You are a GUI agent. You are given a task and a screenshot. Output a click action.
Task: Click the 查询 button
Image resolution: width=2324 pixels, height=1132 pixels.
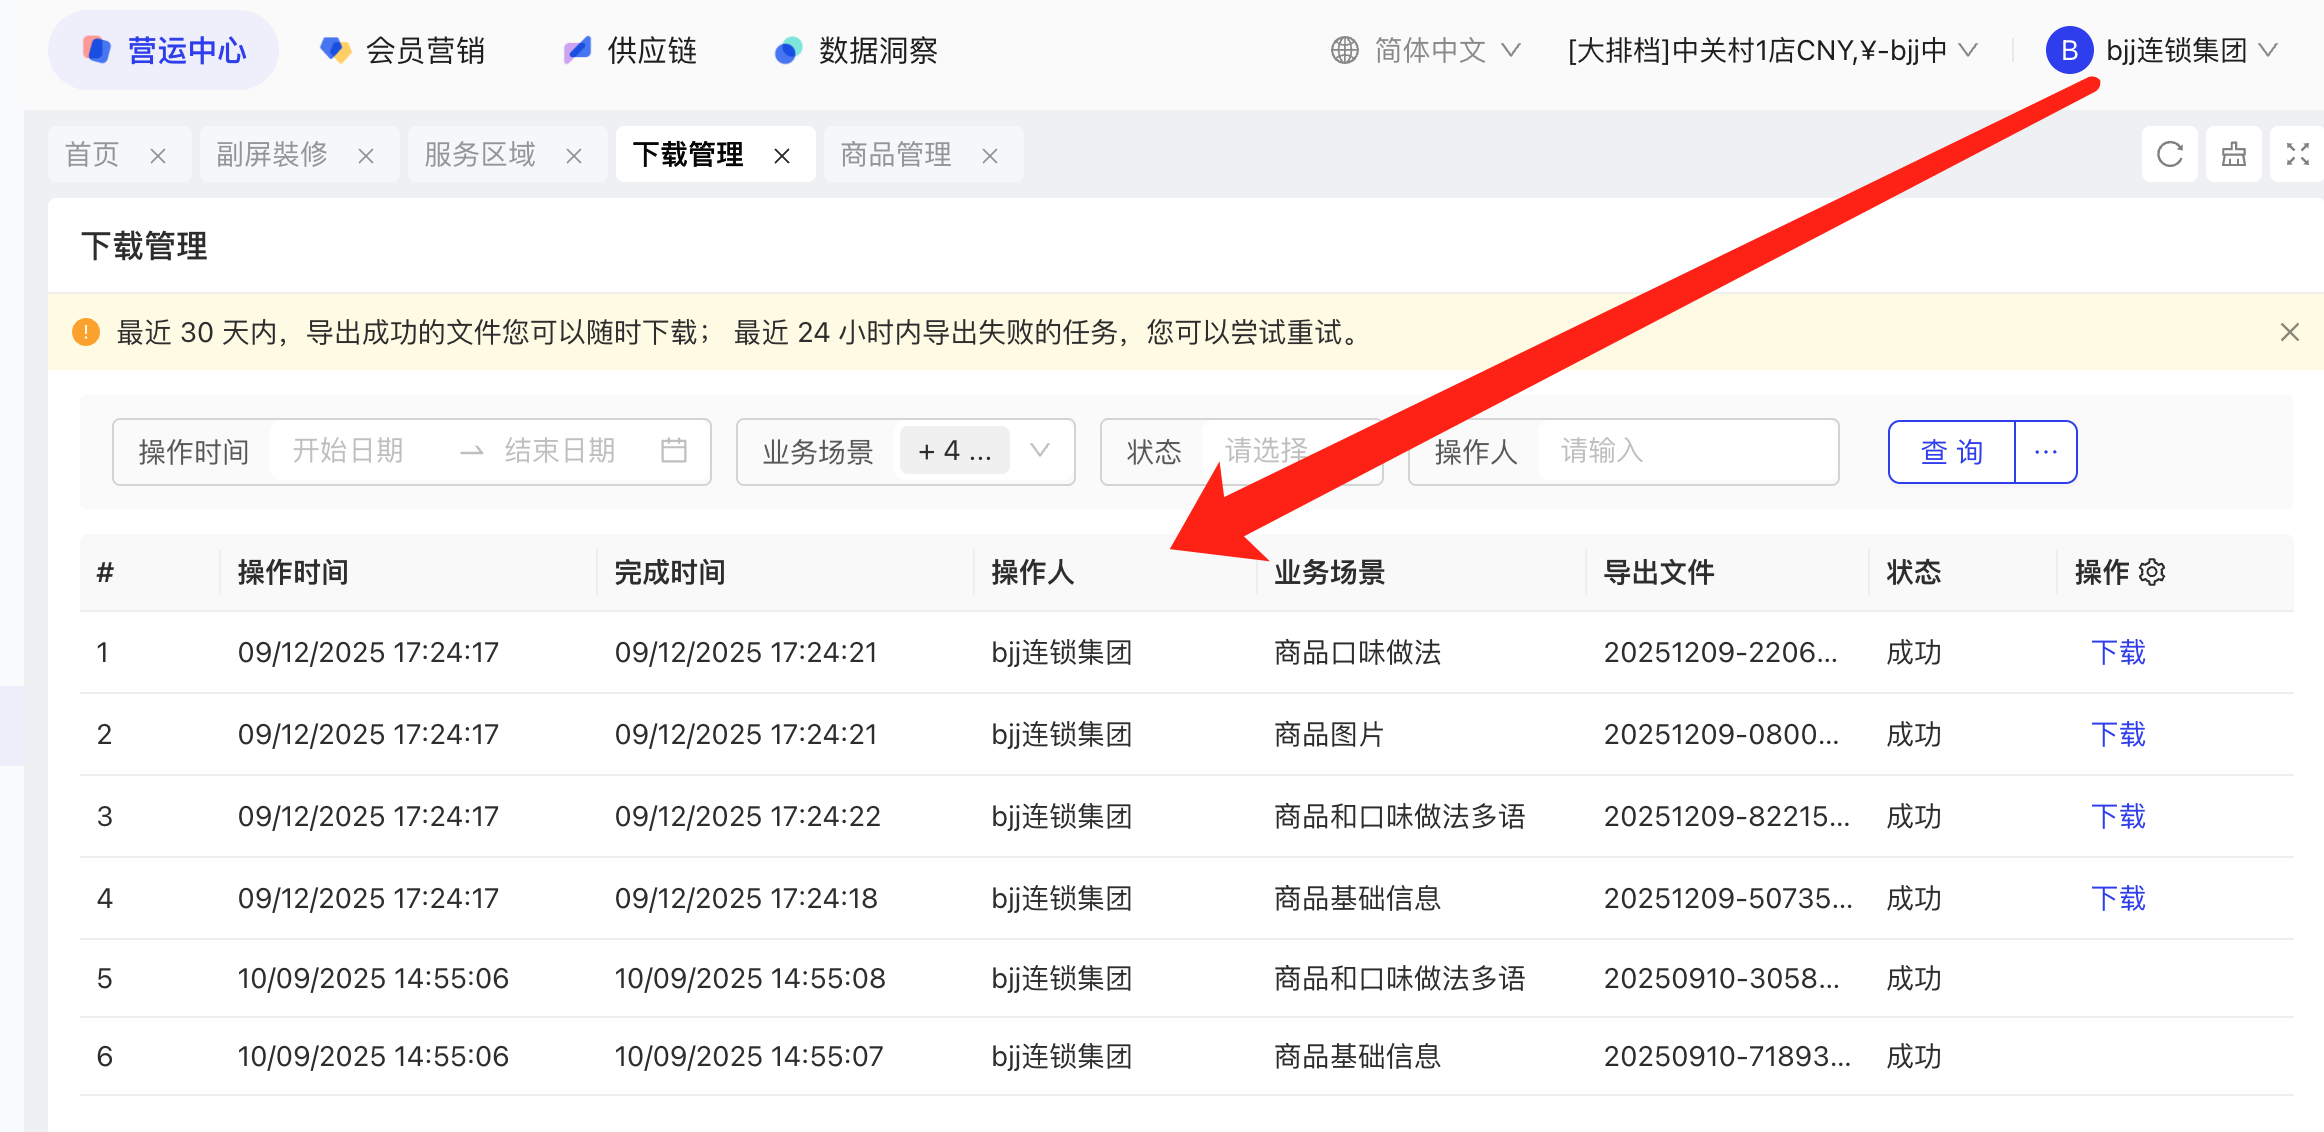(1951, 452)
